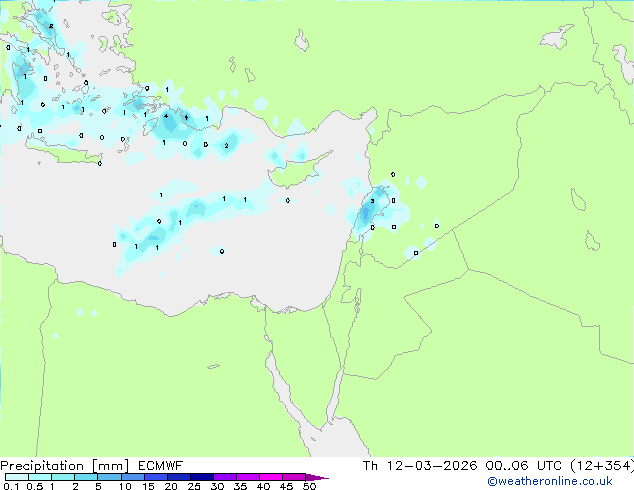This screenshot has height=490, width=634.
Task: Click the '3' precipitation value near Lebanon coast
Action: click(x=372, y=201)
